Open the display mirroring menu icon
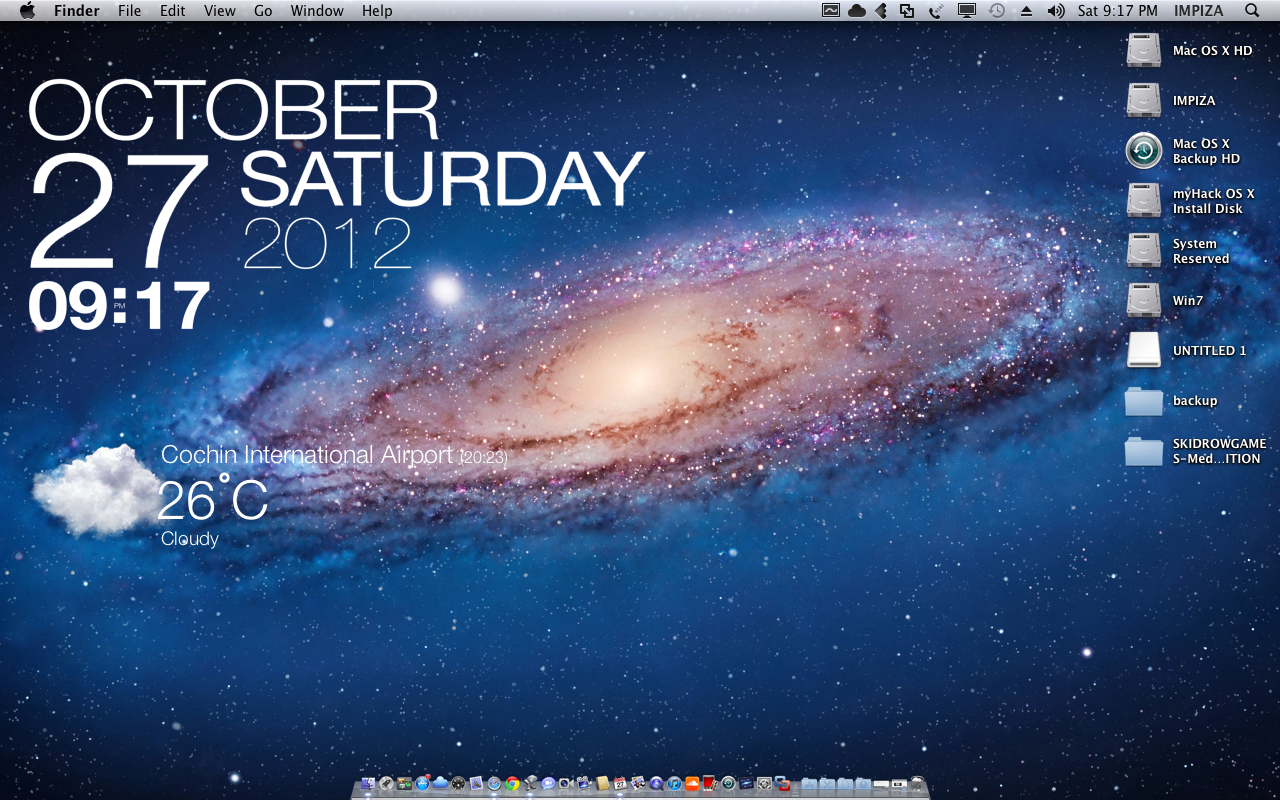1280x800 pixels. tap(967, 11)
